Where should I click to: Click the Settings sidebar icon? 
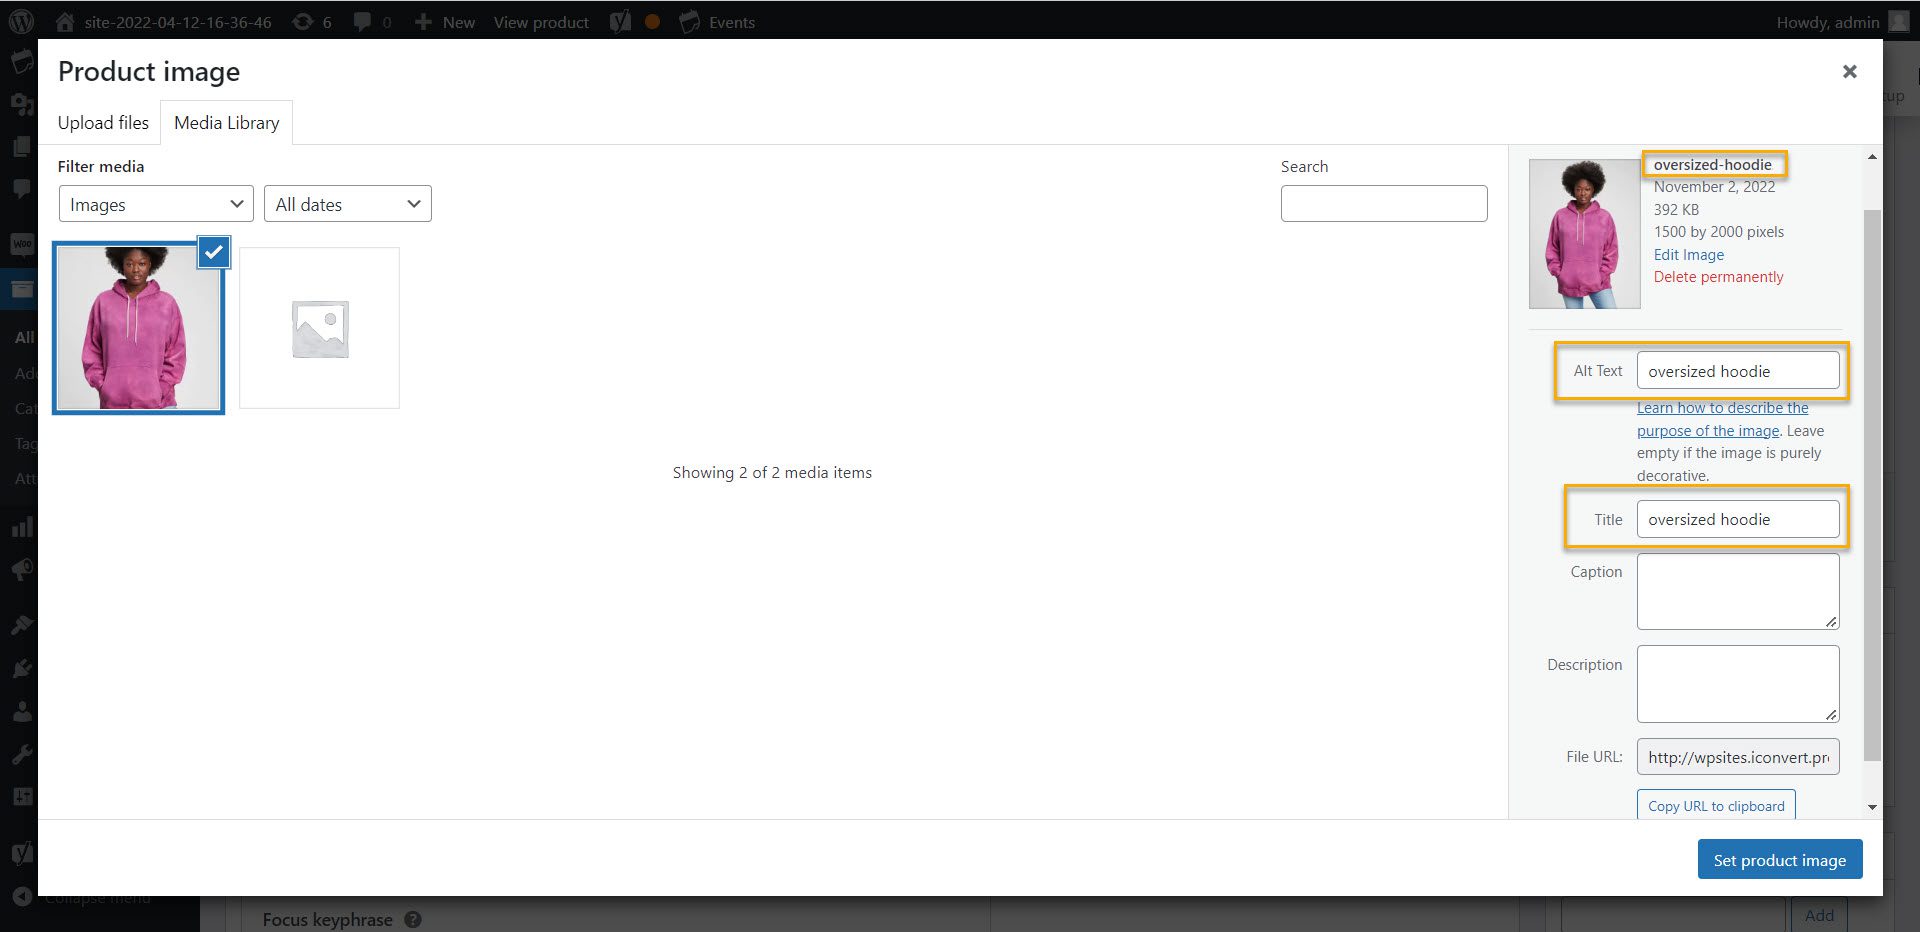point(21,797)
